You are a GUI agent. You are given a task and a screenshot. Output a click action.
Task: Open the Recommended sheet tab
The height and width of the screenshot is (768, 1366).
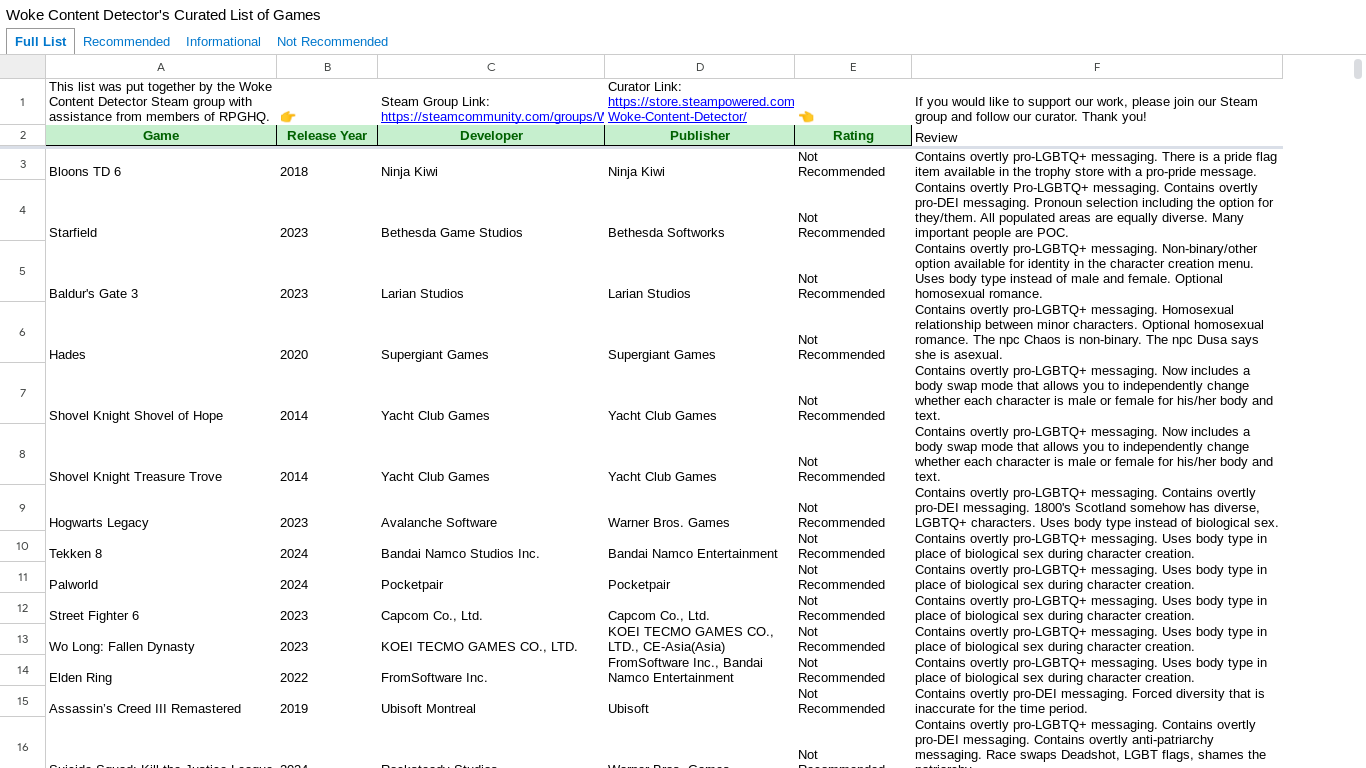coord(126,41)
